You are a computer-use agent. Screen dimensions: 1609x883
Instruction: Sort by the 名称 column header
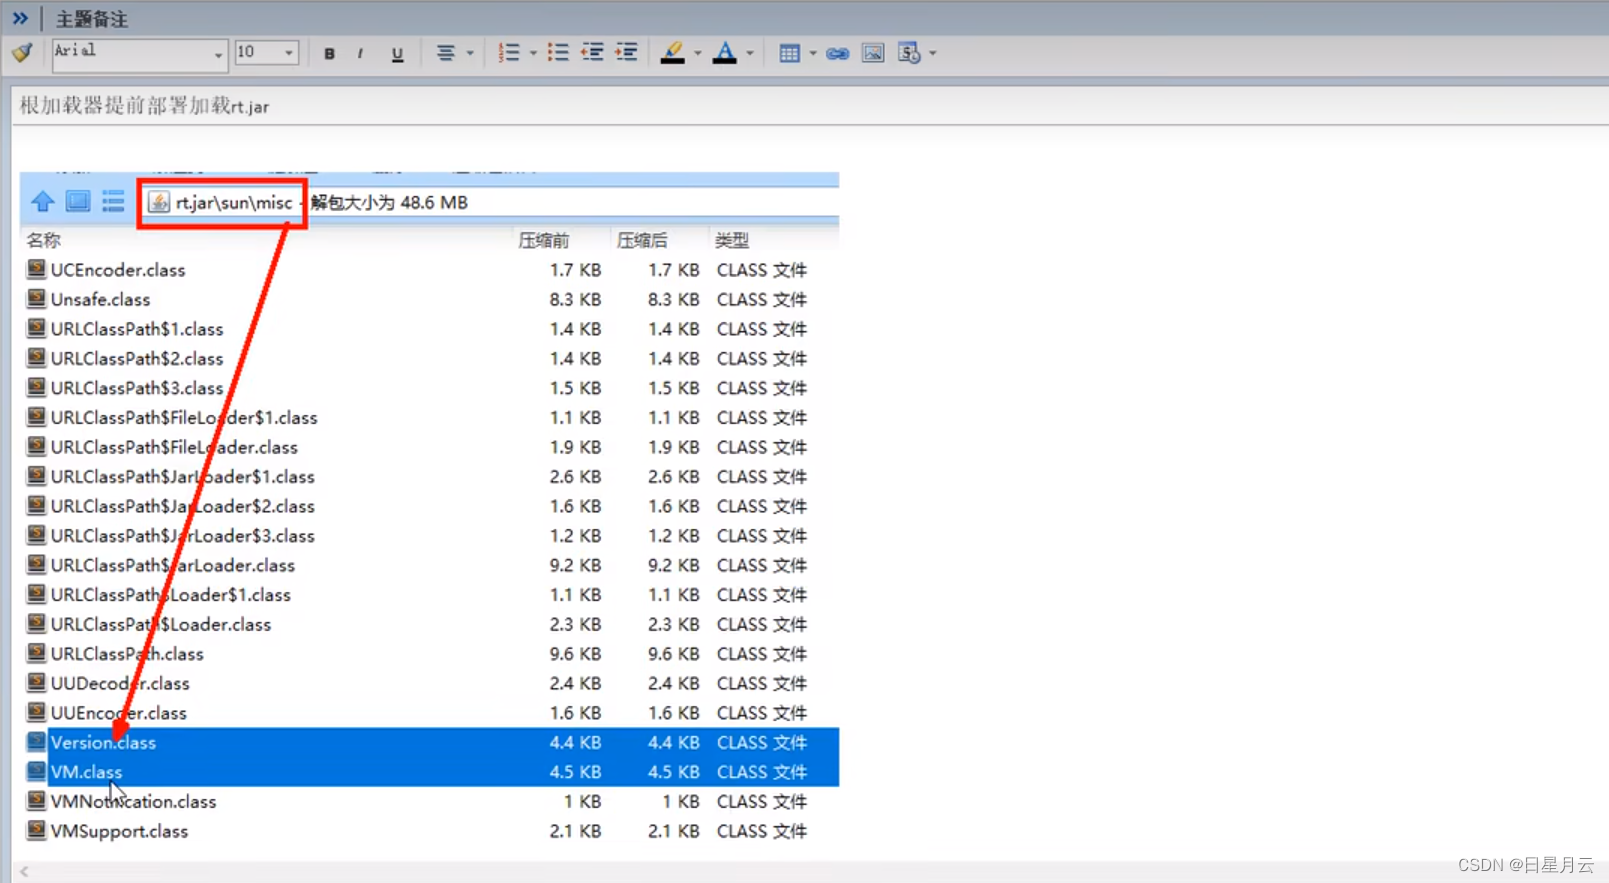[x=44, y=240]
